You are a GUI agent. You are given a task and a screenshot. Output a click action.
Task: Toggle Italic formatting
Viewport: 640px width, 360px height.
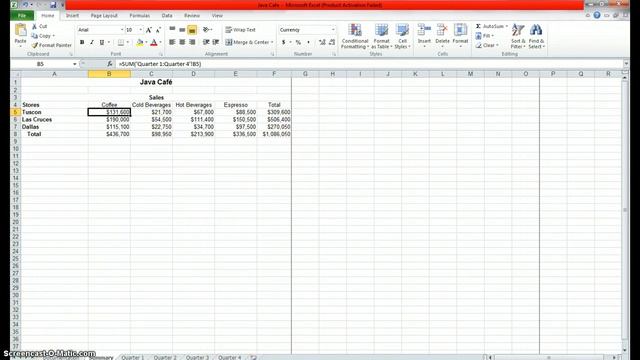click(92, 42)
